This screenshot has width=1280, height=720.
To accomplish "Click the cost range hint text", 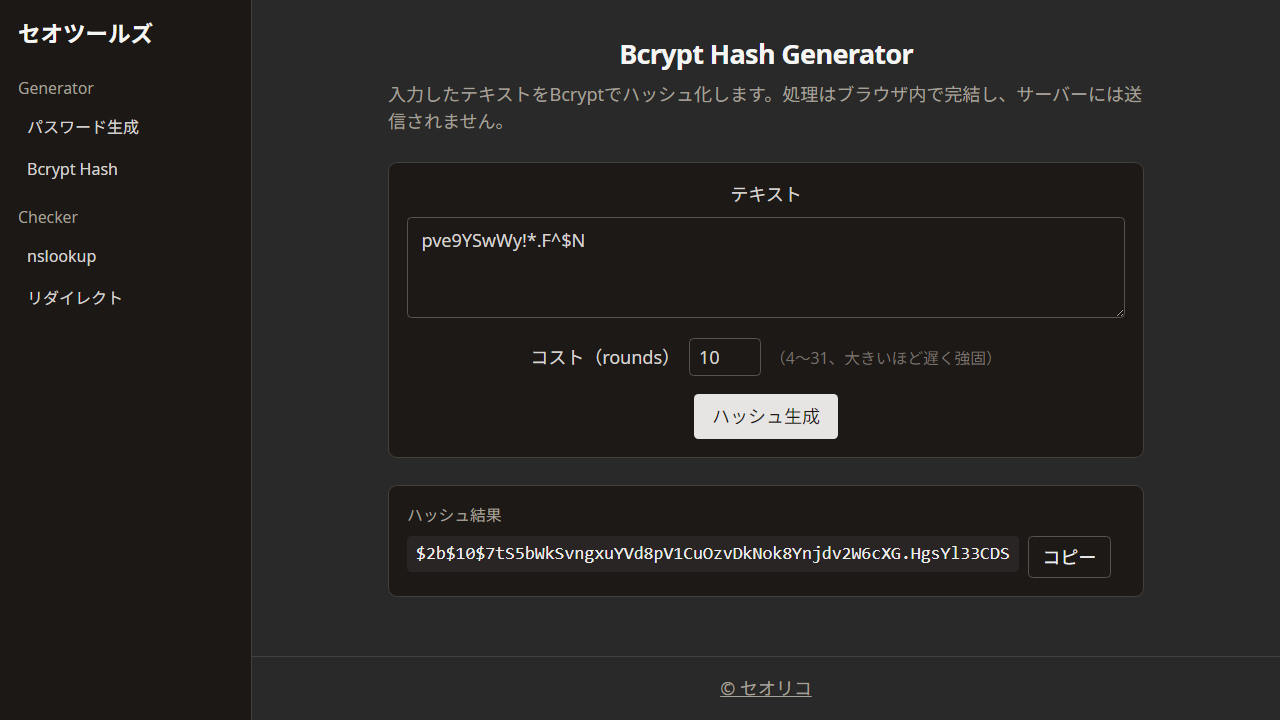I will pyautogui.click(x=885, y=358).
